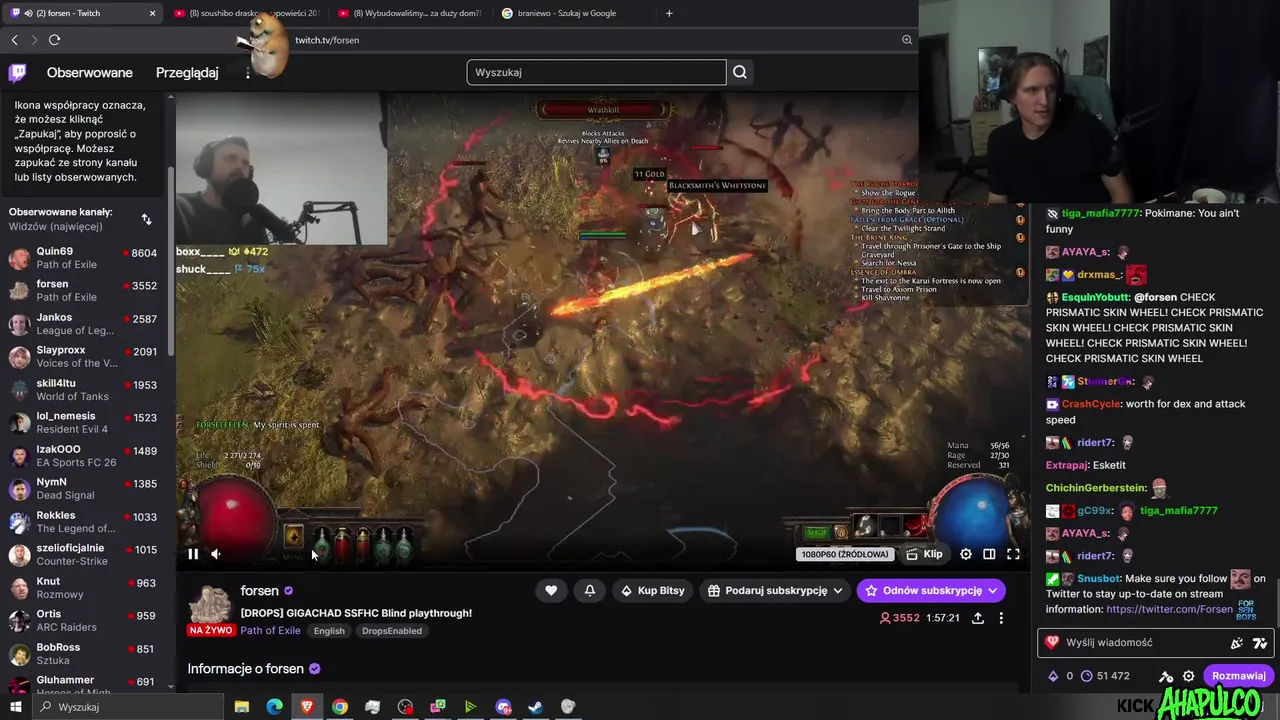The height and width of the screenshot is (720, 1280).
Task: Send message with the Rozmawiaj button
Action: (1238, 676)
